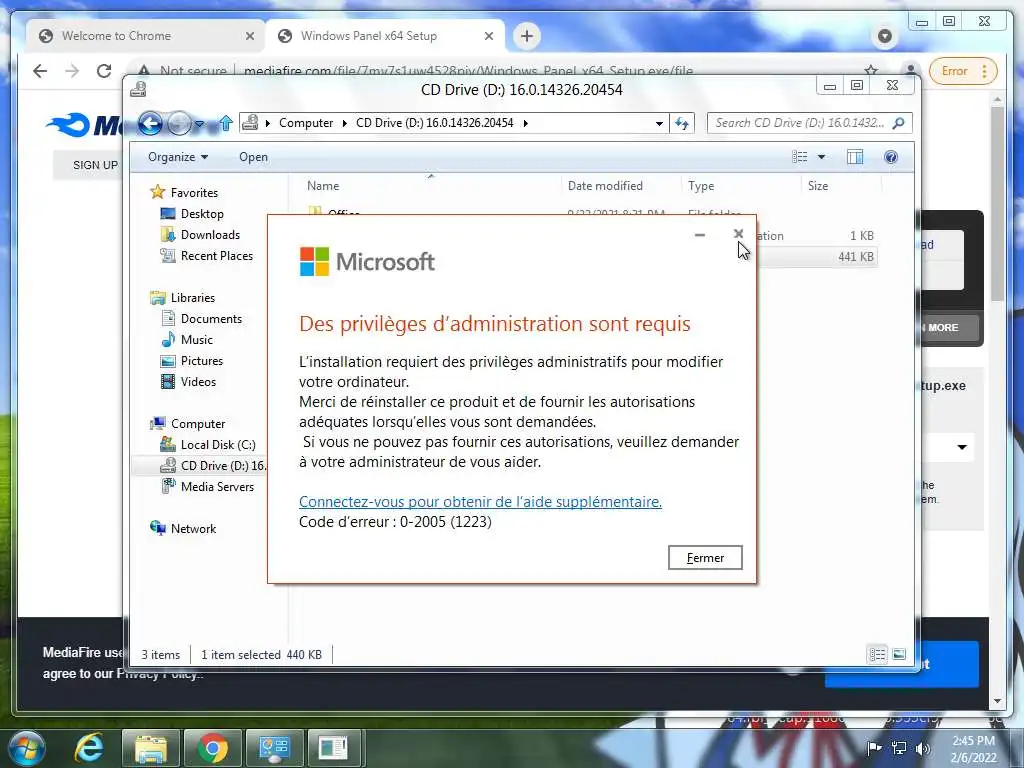Open the Connectez-vous pour obtenir de l'aide link

[x=480, y=502]
